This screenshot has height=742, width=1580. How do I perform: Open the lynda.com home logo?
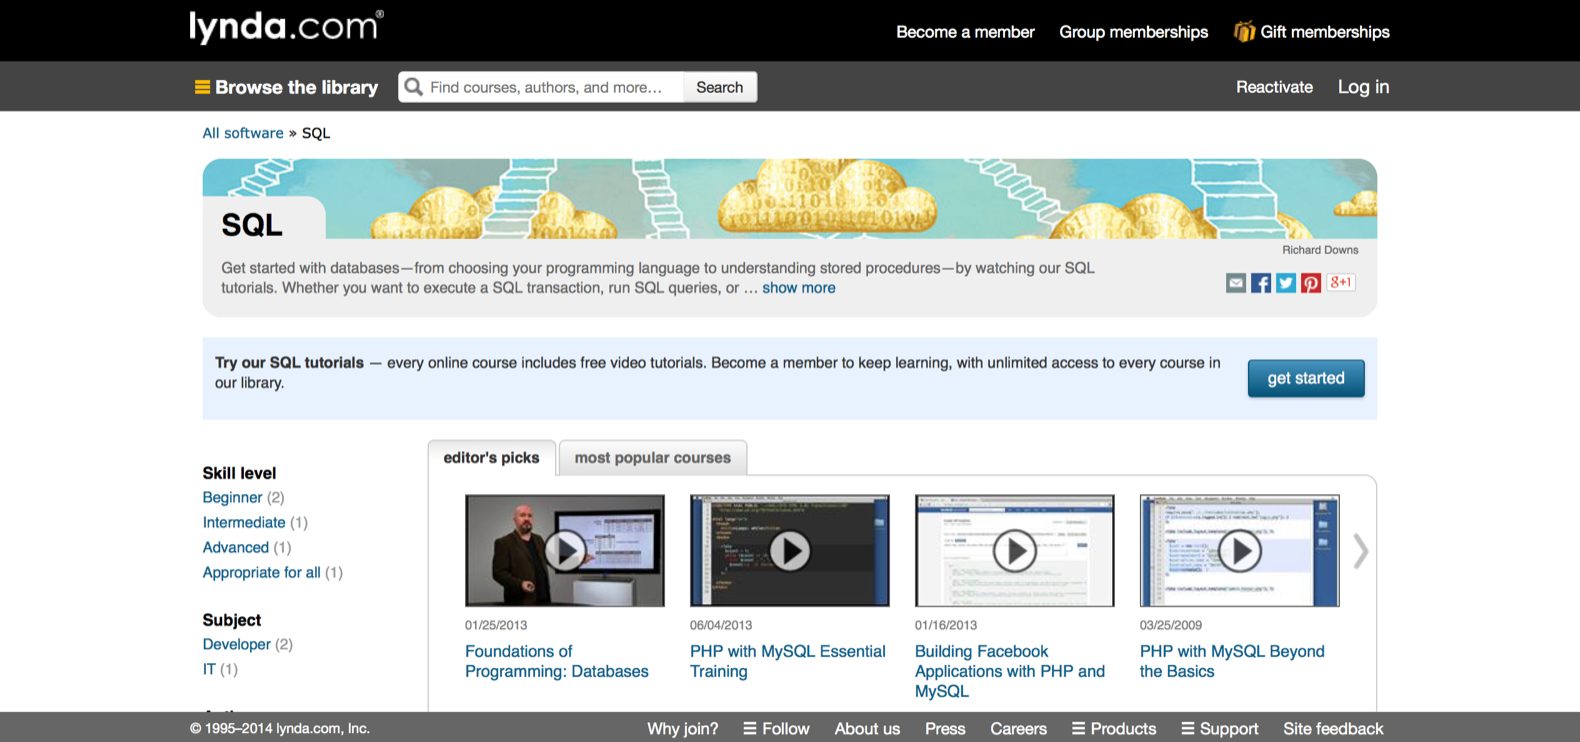286,26
